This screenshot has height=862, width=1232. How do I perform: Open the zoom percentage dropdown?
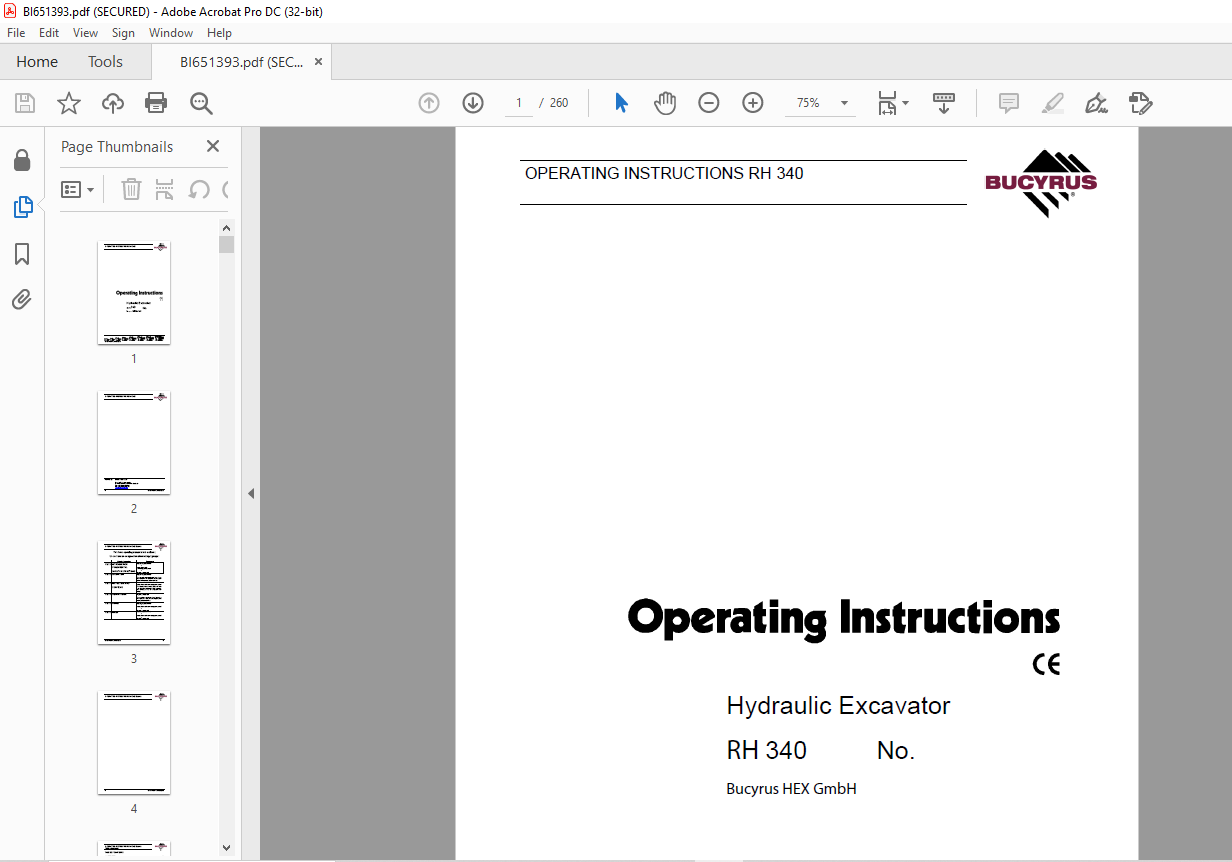pyautogui.click(x=844, y=103)
